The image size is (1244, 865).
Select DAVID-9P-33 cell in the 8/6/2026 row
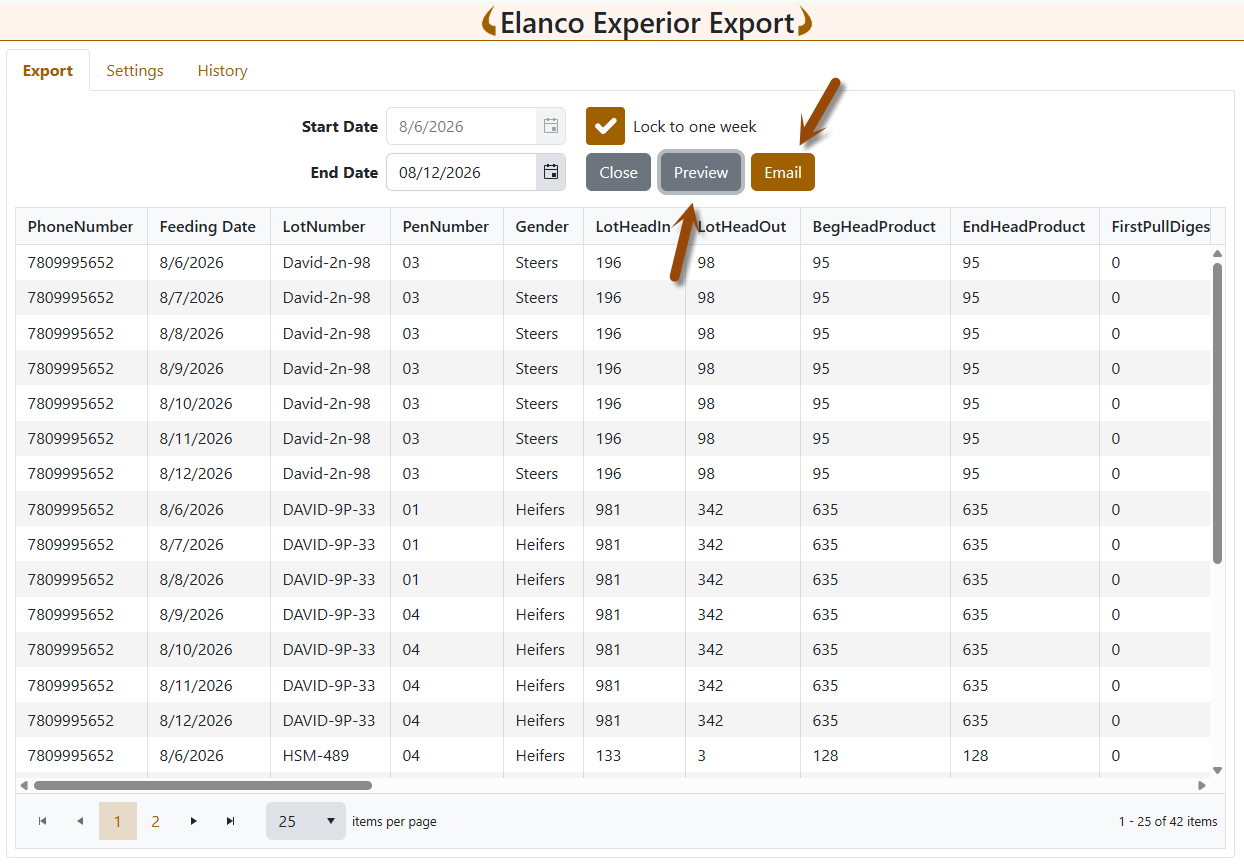point(329,510)
